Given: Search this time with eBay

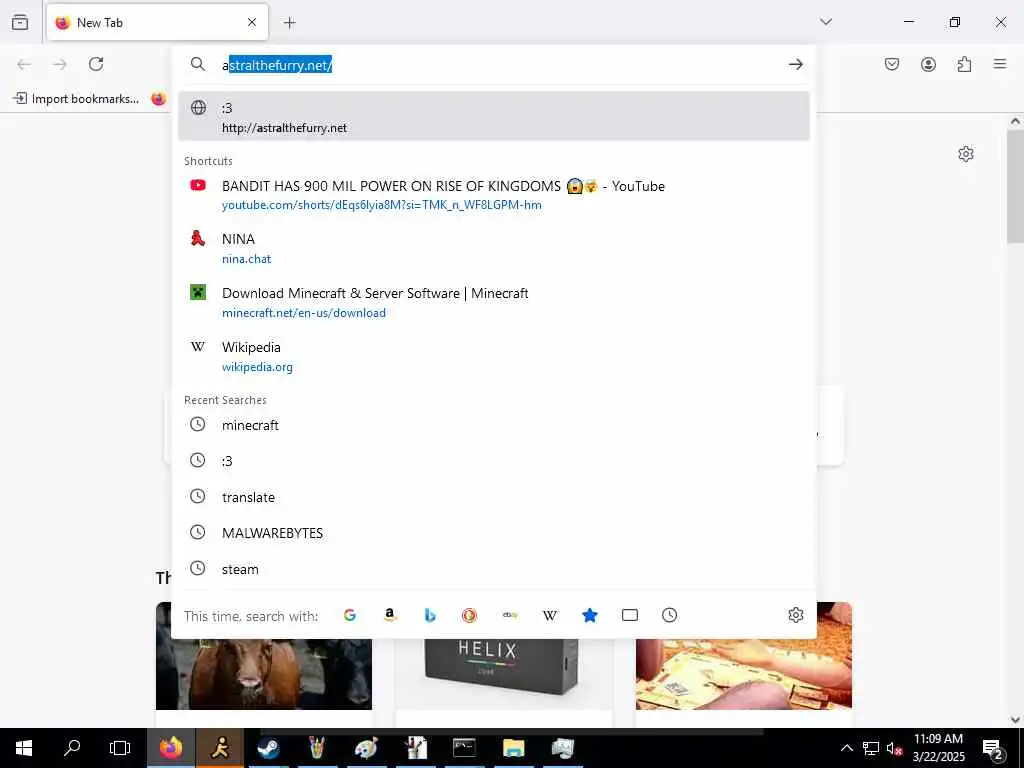Looking at the screenshot, I should (510, 615).
